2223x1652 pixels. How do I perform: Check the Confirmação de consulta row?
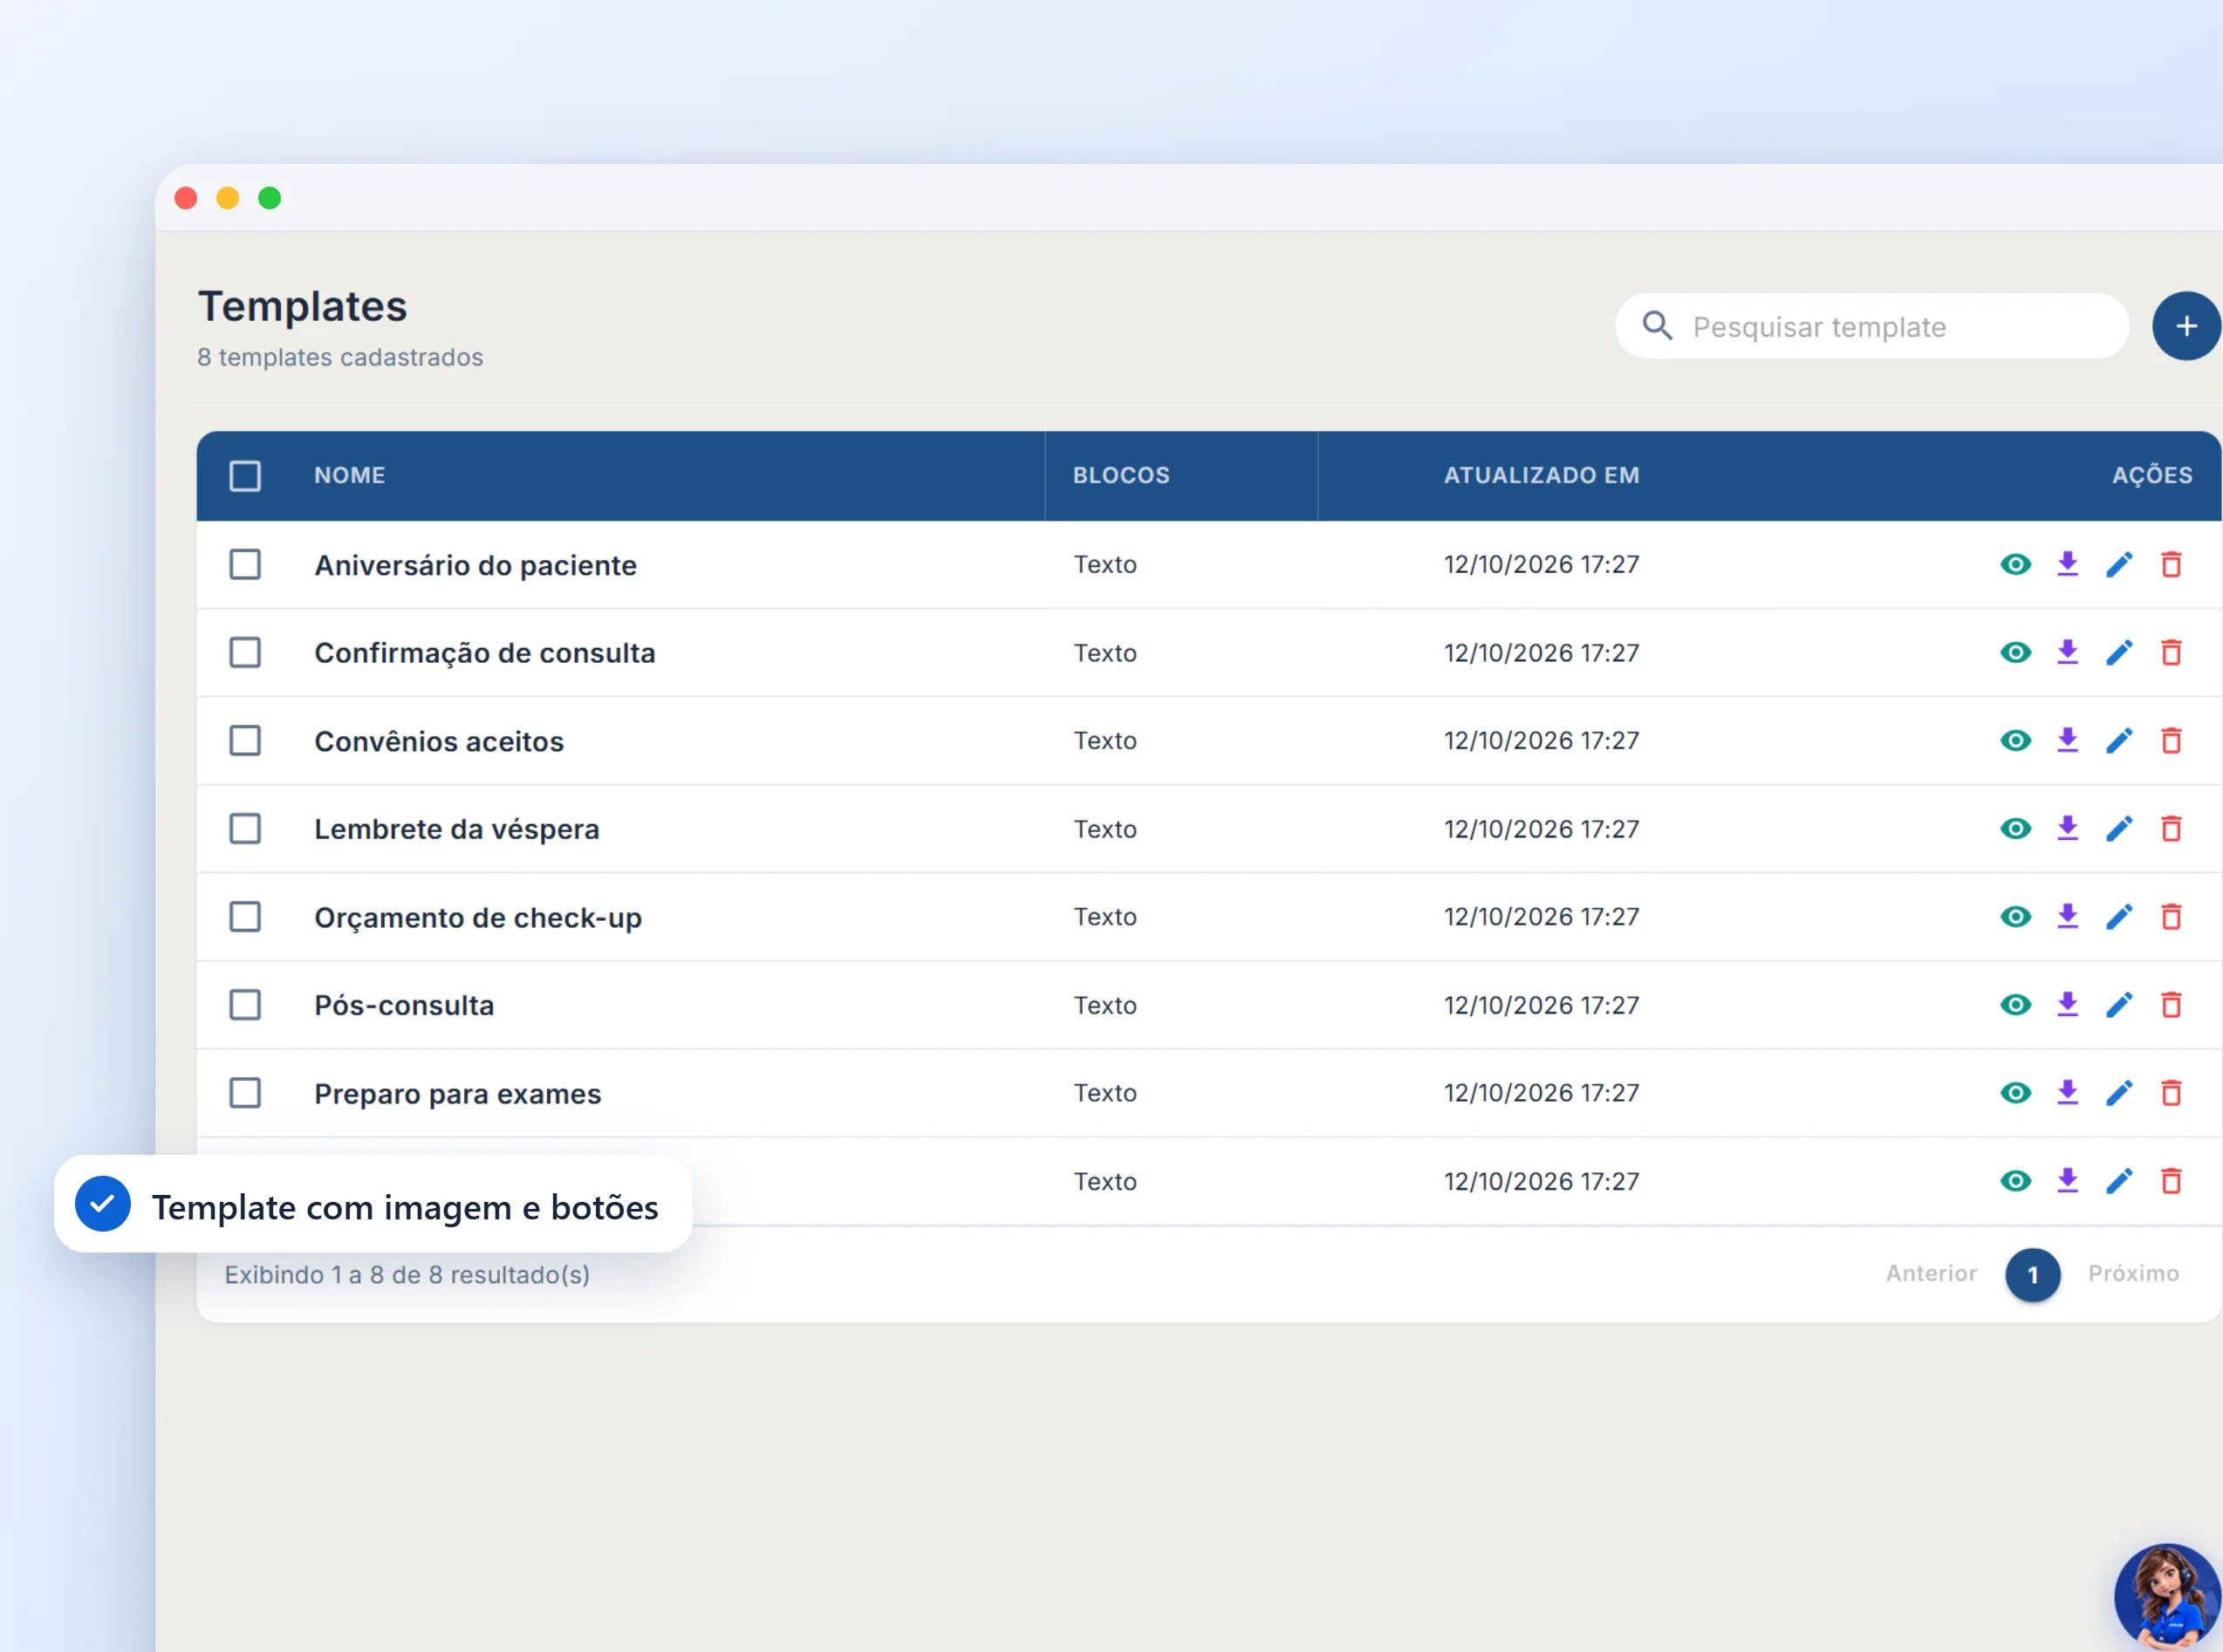(245, 652)
